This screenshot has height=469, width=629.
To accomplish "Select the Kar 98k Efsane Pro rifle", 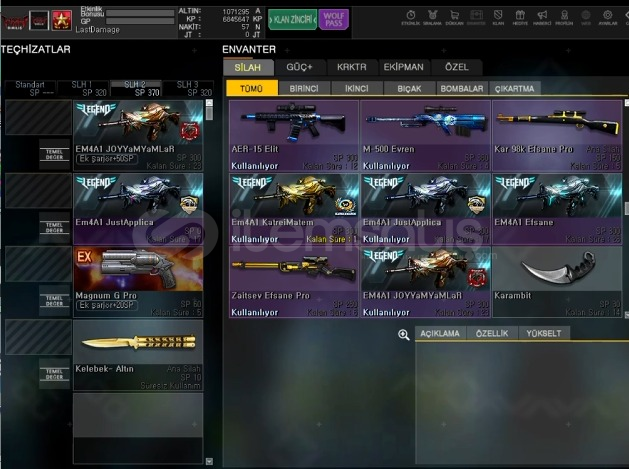I will [x=557, y=136].
